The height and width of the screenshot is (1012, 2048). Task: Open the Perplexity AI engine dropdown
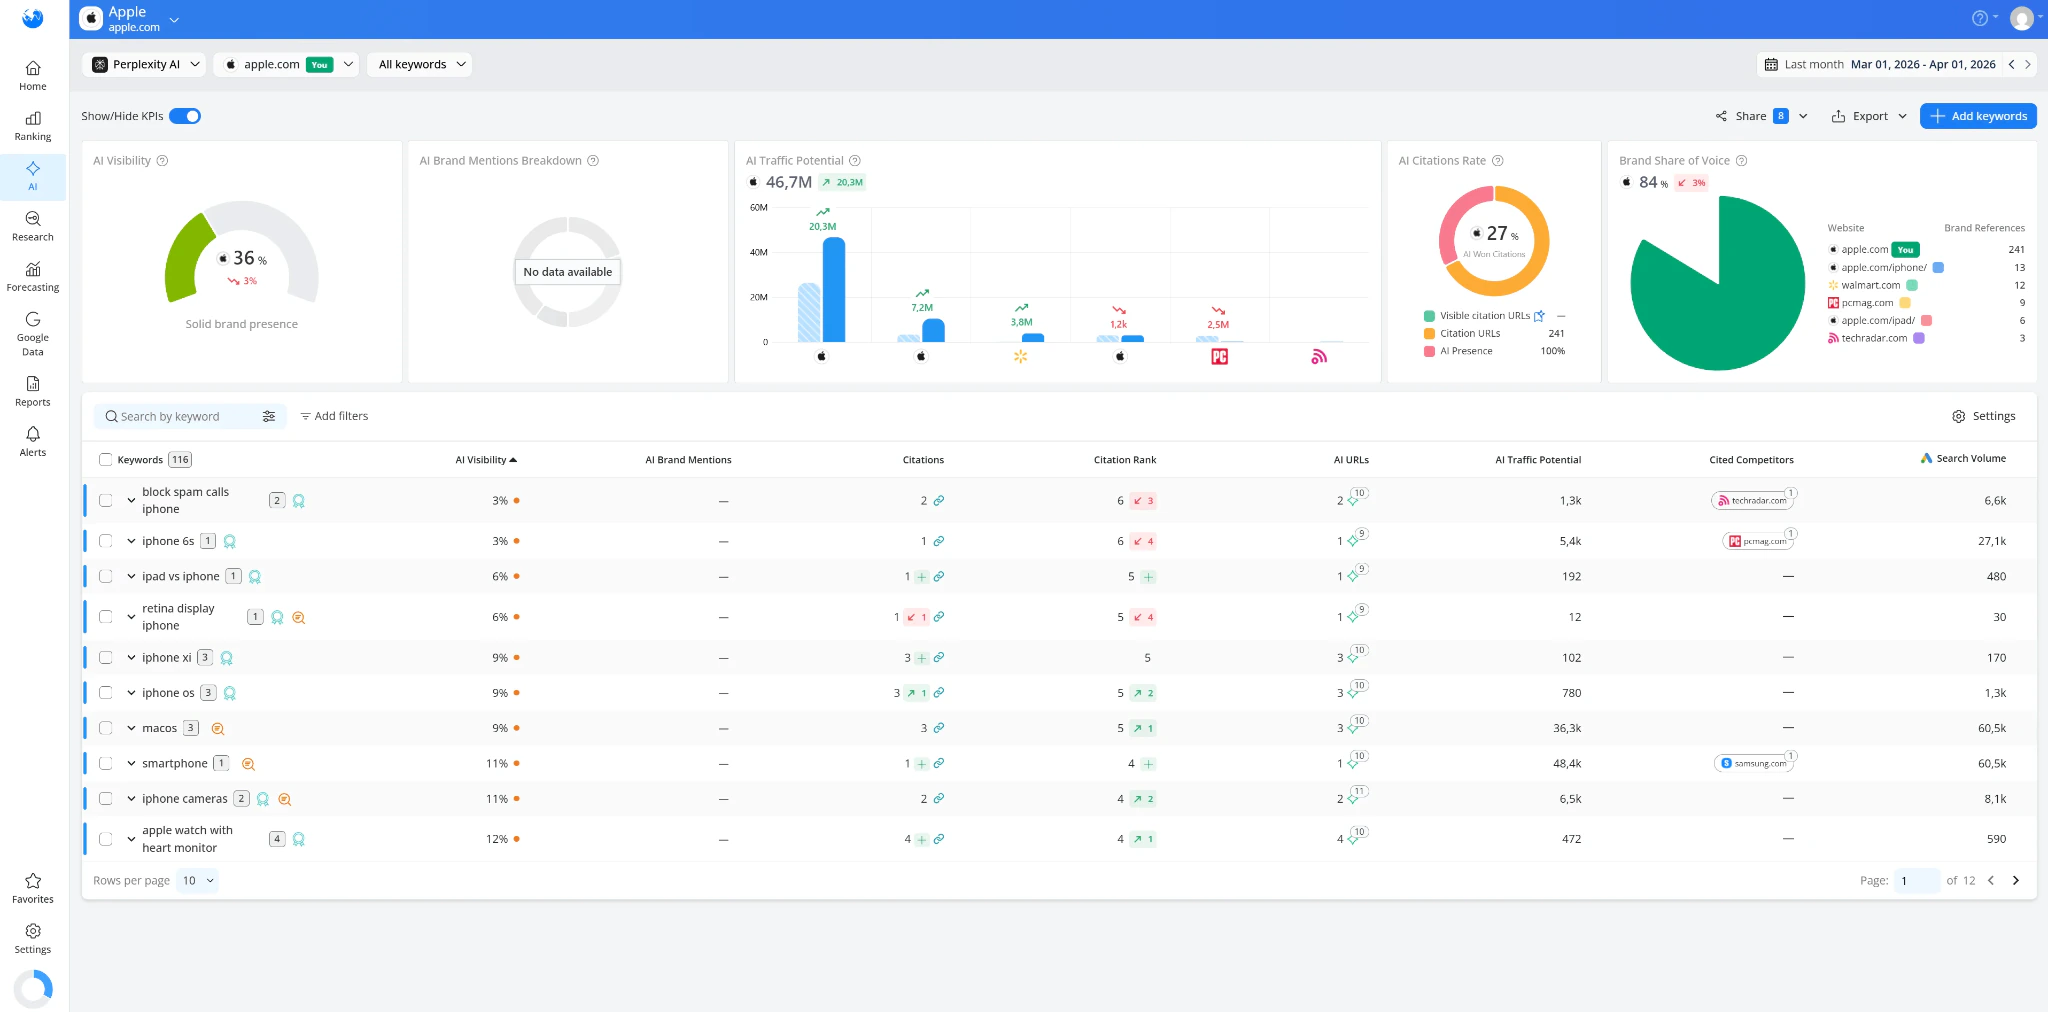(x=145, y=64)
